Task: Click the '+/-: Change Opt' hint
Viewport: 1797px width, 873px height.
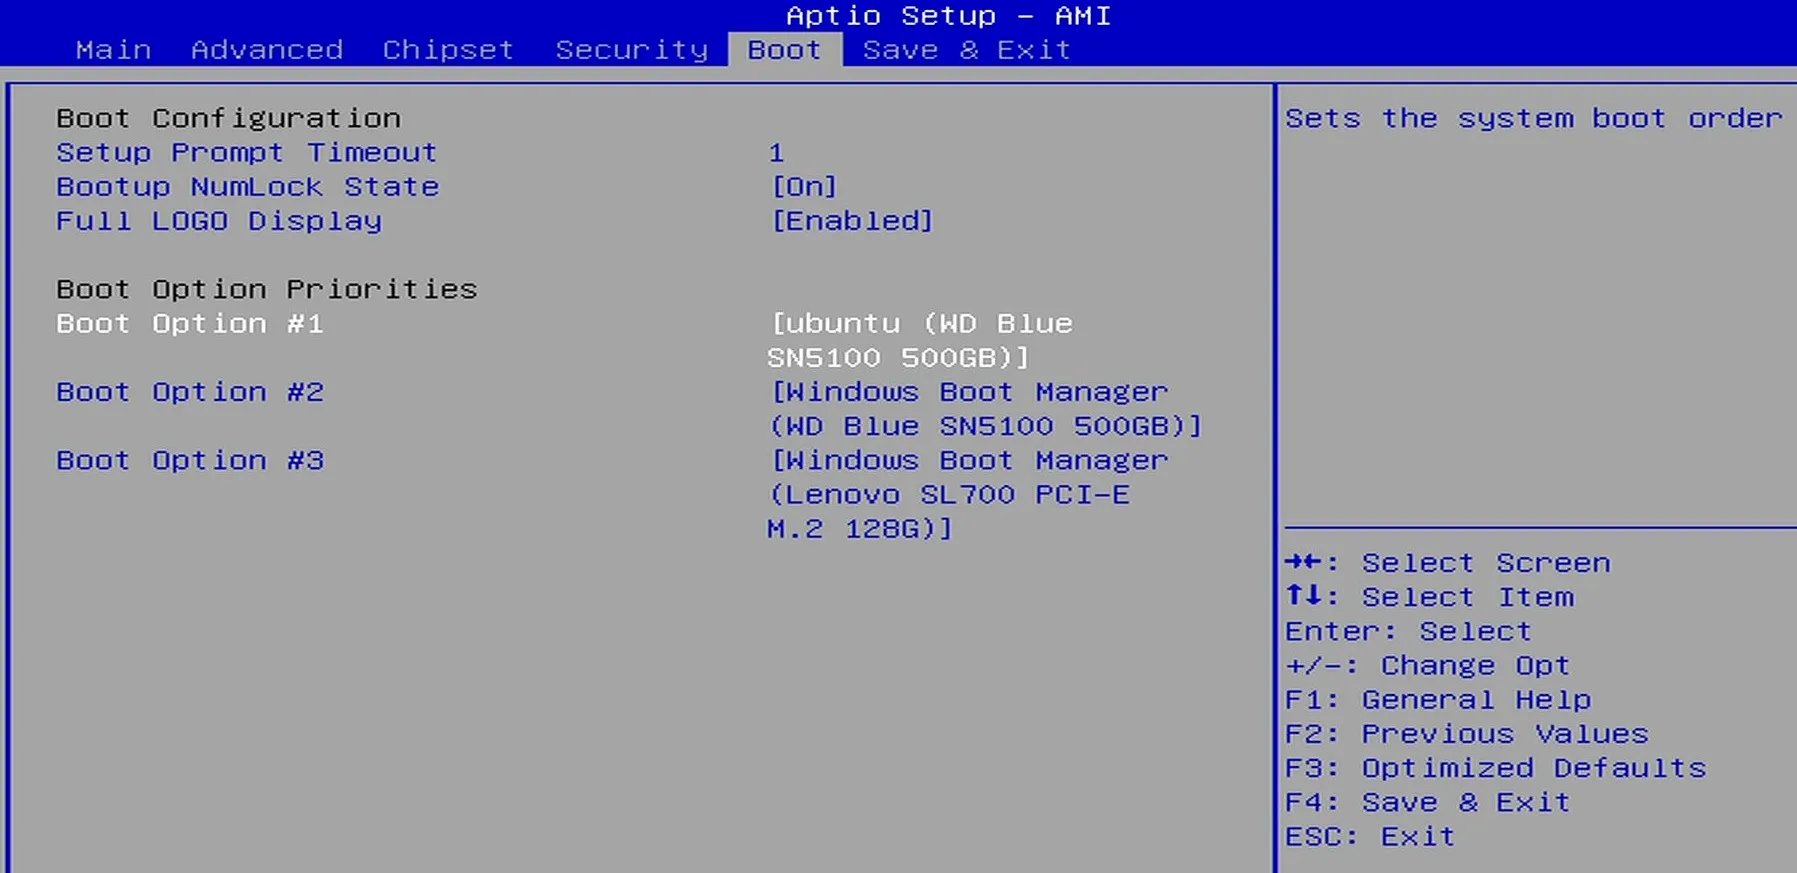Action: coord(1427,666)
